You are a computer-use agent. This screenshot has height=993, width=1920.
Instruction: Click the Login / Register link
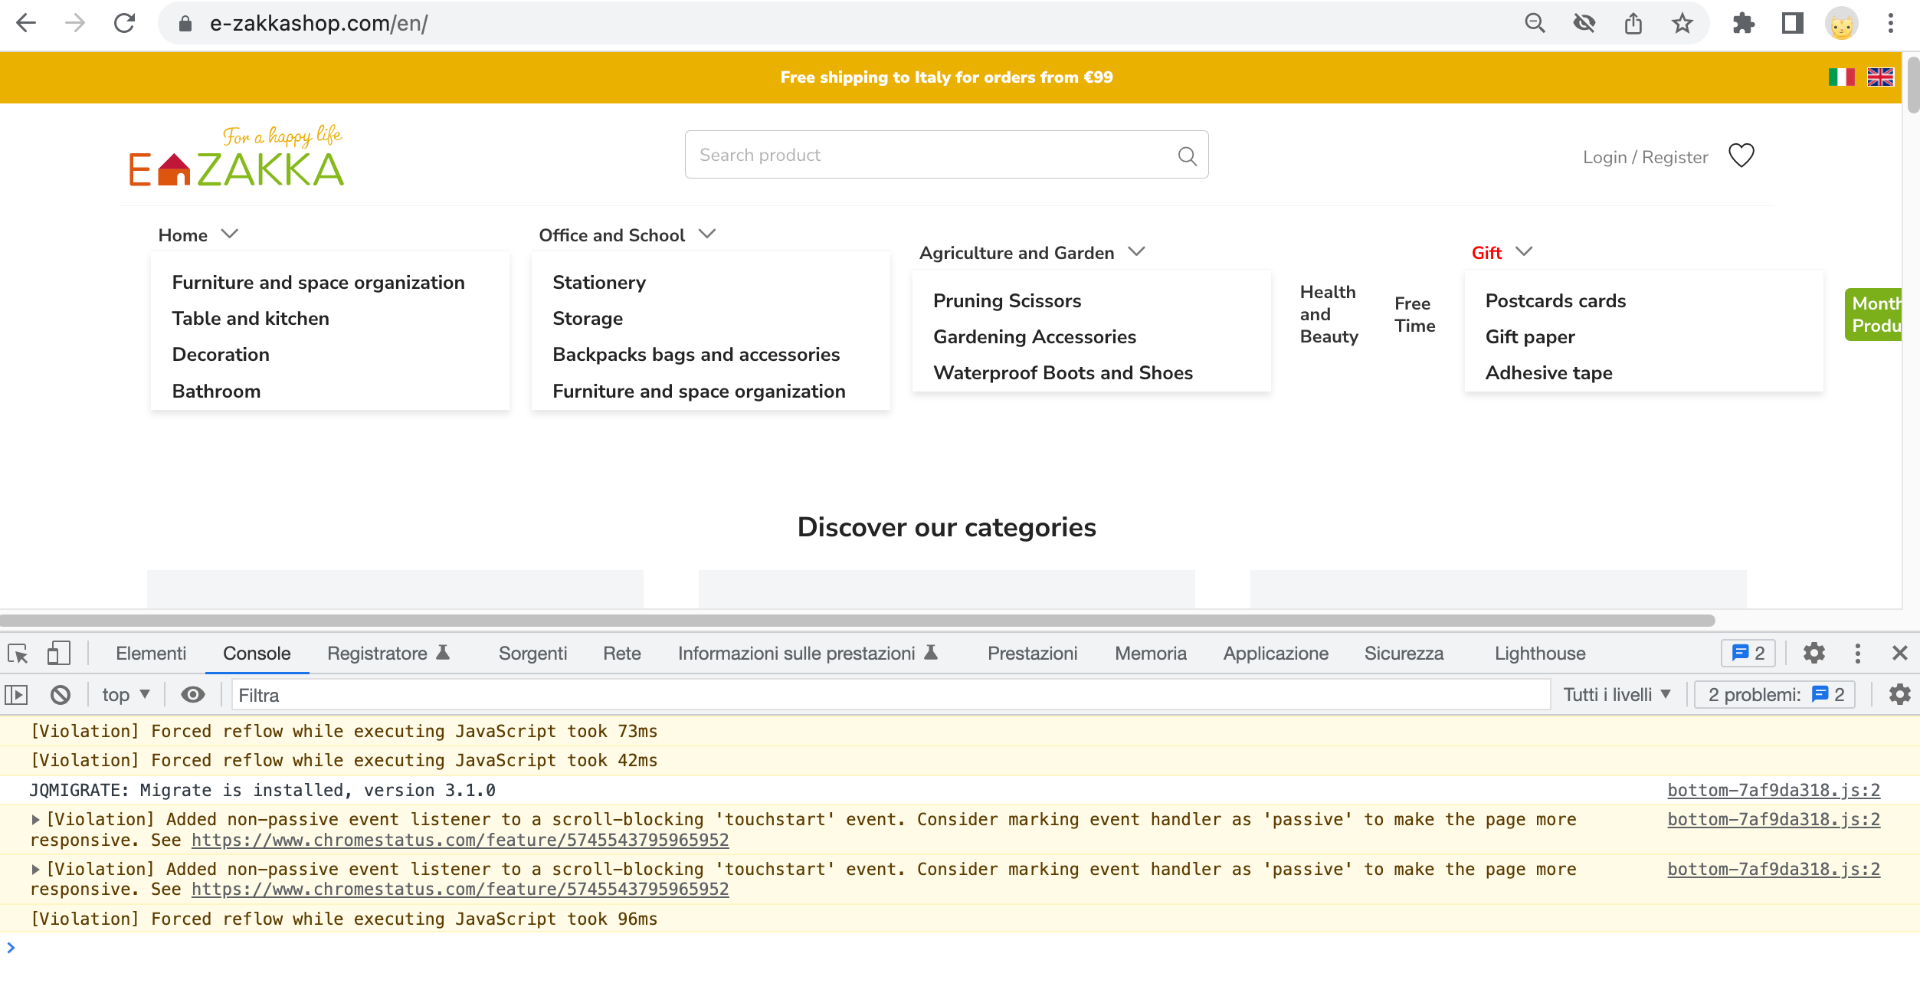tap(1645, 157)
